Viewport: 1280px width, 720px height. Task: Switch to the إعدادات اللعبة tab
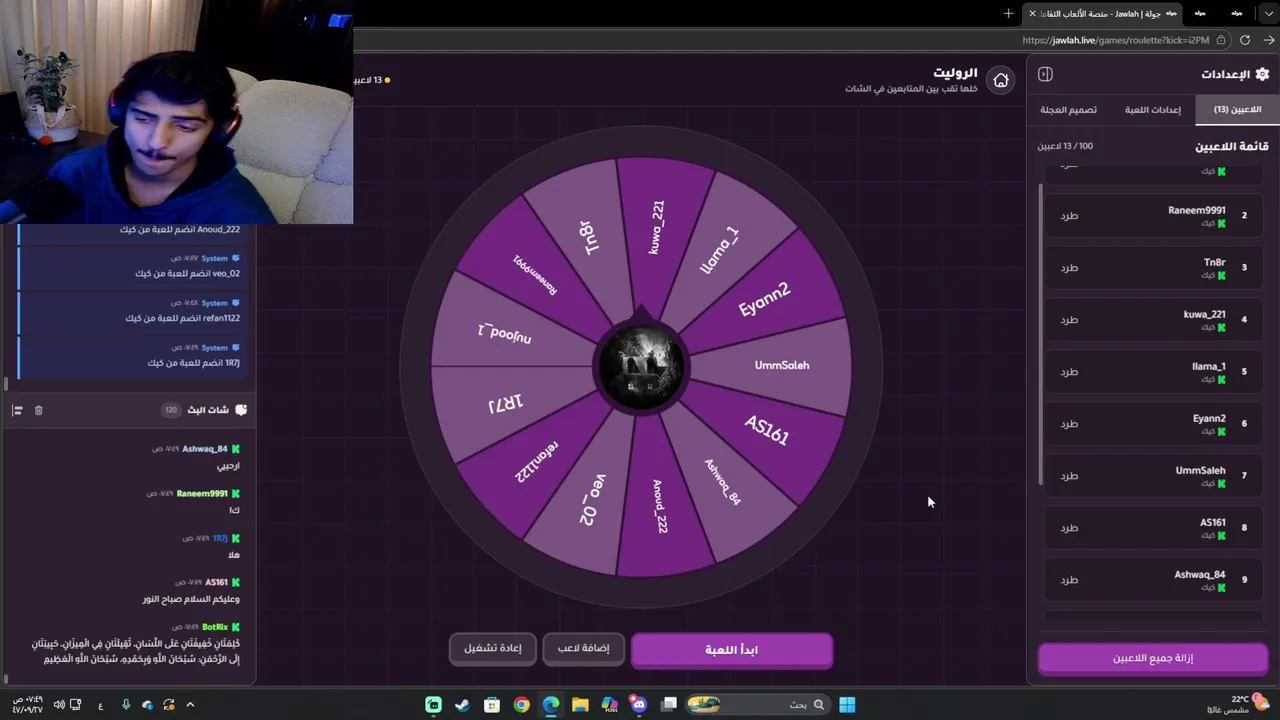[1152, 109]
